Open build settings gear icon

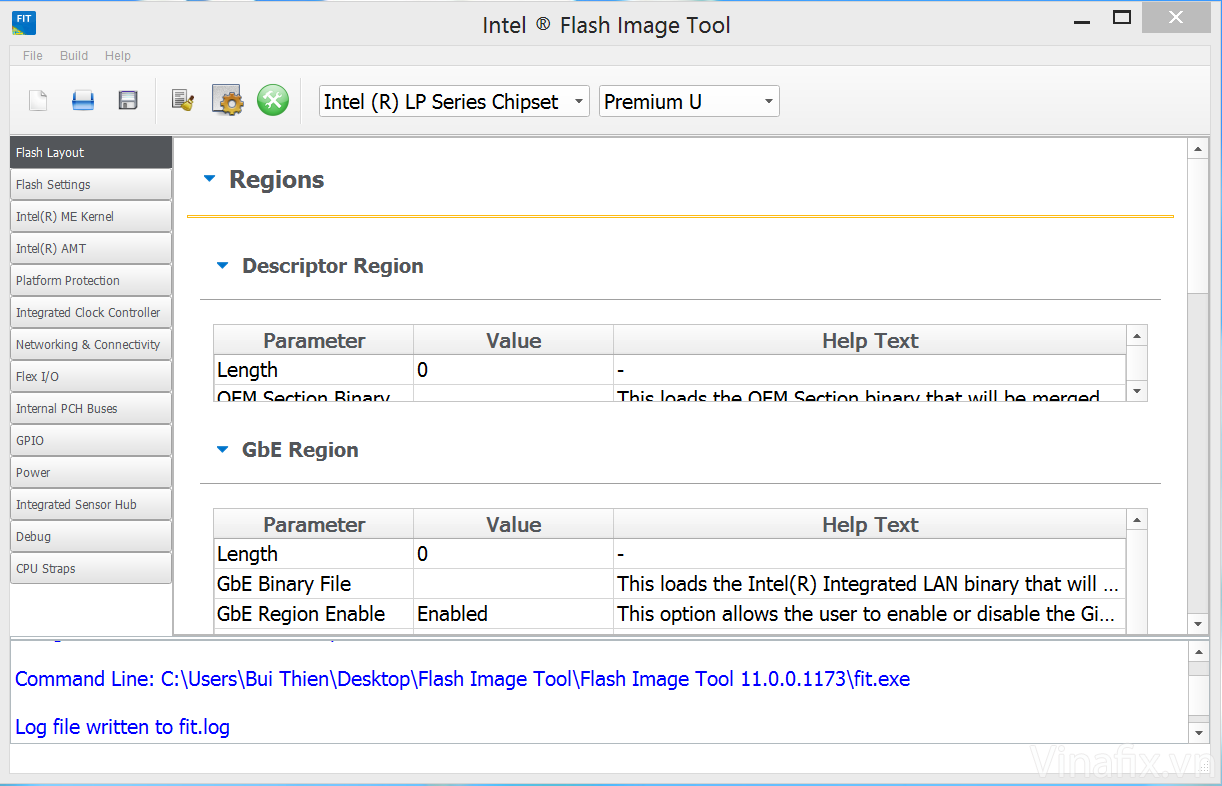[x=228, y=100]
